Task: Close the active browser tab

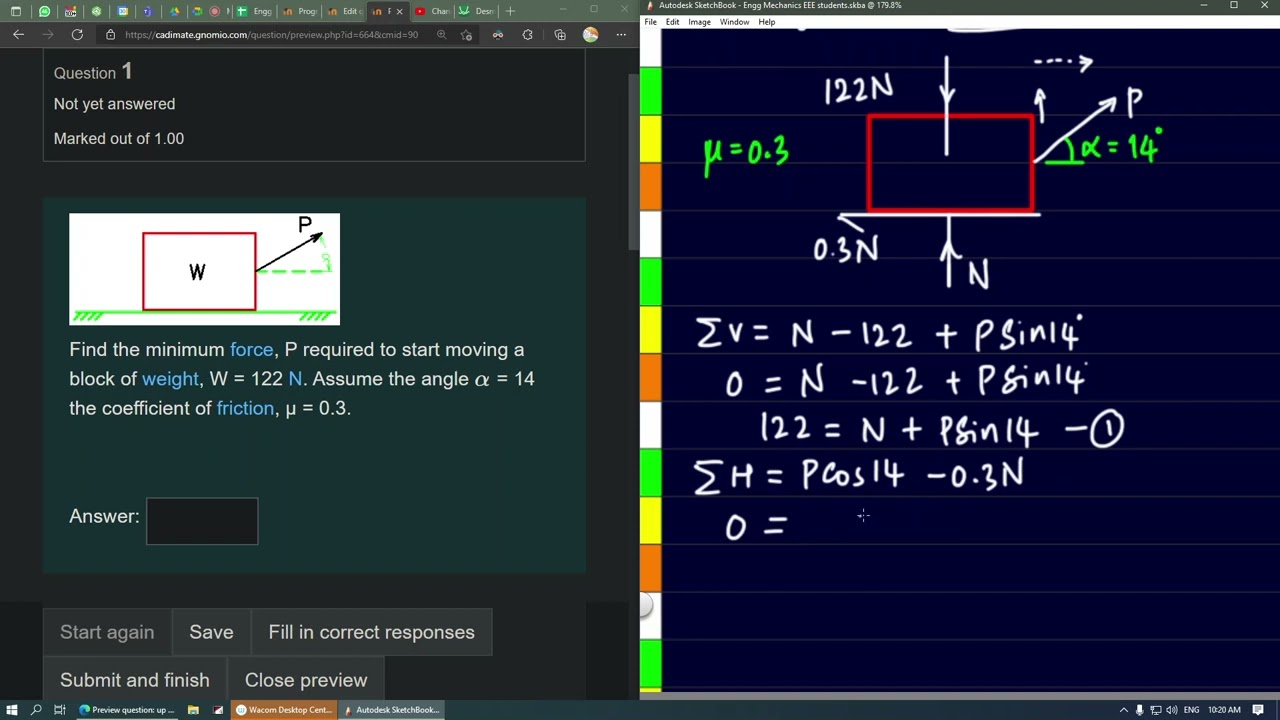Action: 399,11
